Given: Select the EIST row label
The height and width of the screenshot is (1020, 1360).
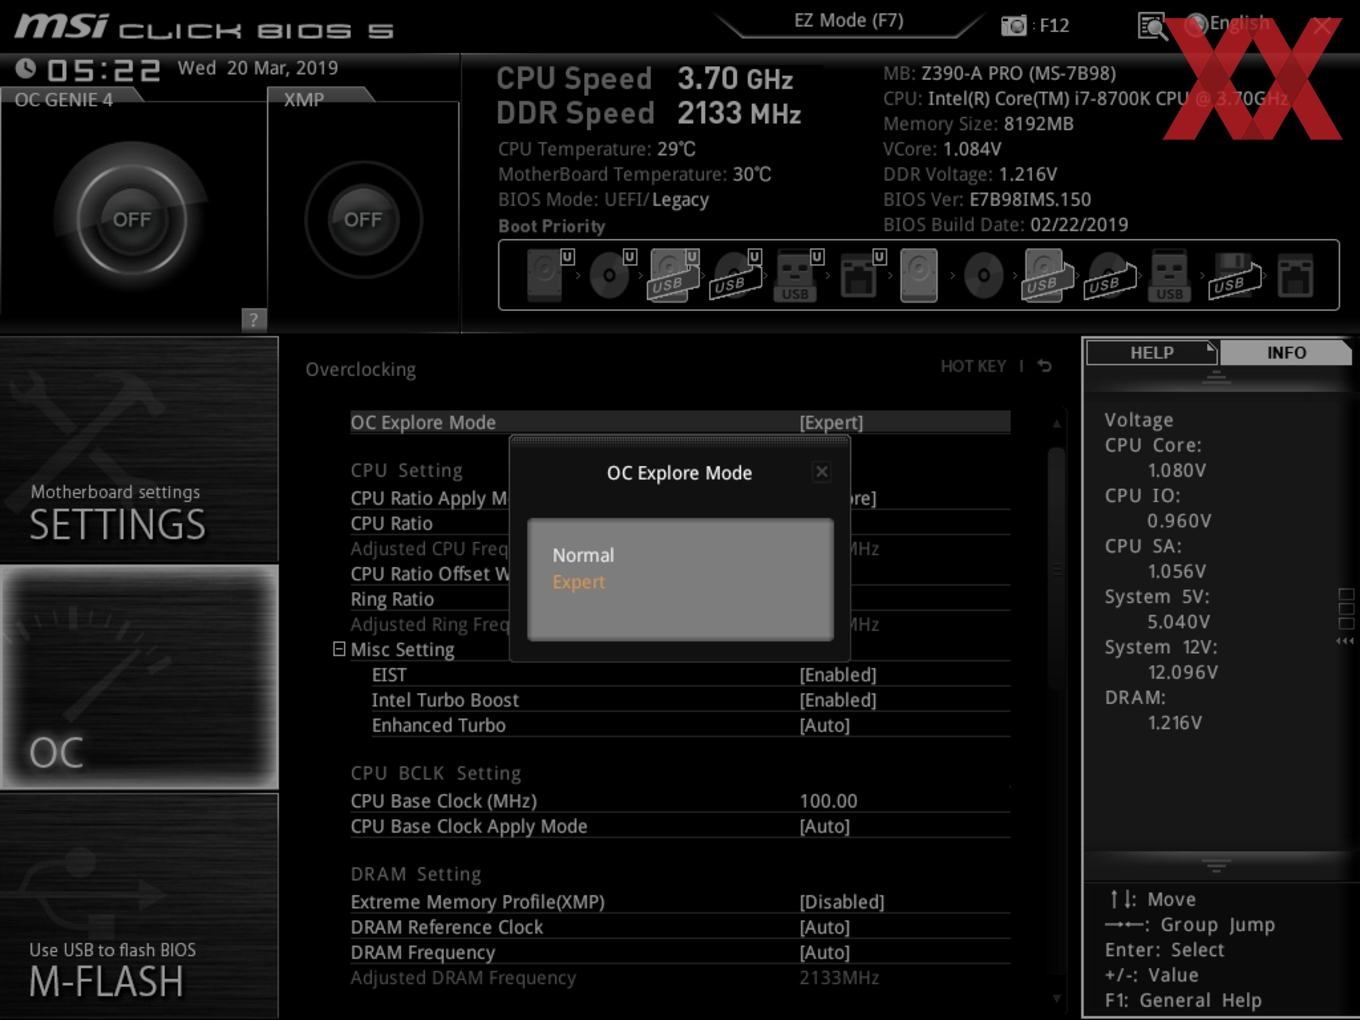Looking at the screenshot, I should point(389,675).
